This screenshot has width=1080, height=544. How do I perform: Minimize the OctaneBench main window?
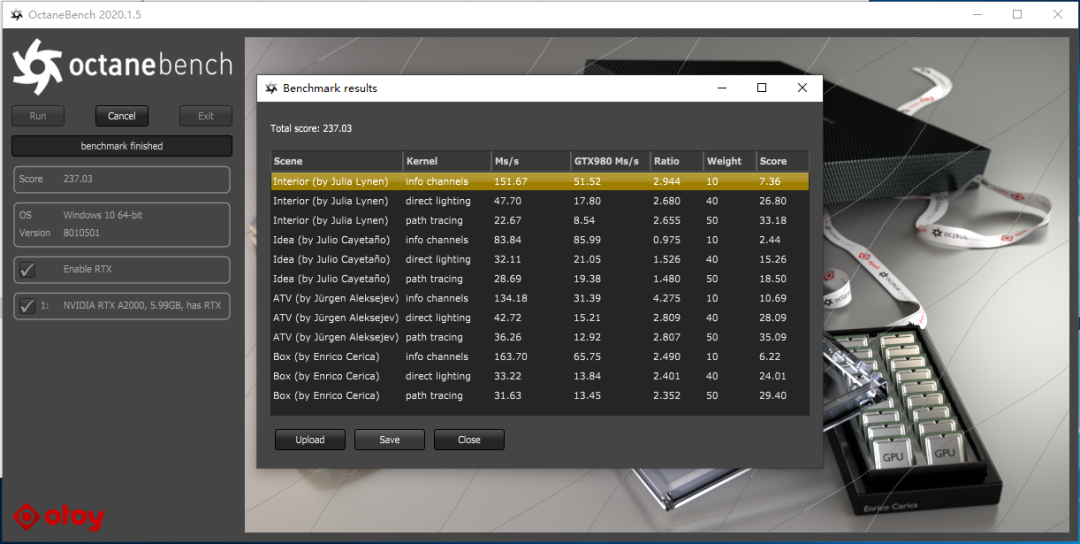(977, 14)
